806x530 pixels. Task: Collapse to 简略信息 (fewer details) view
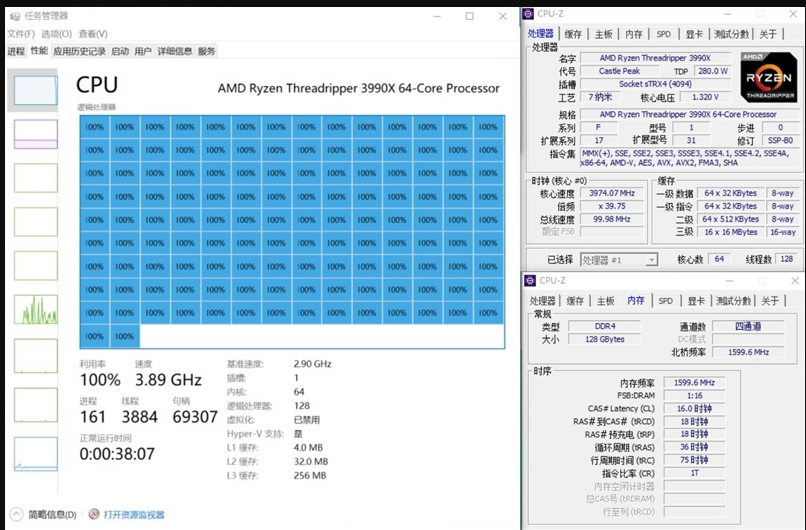45,514
